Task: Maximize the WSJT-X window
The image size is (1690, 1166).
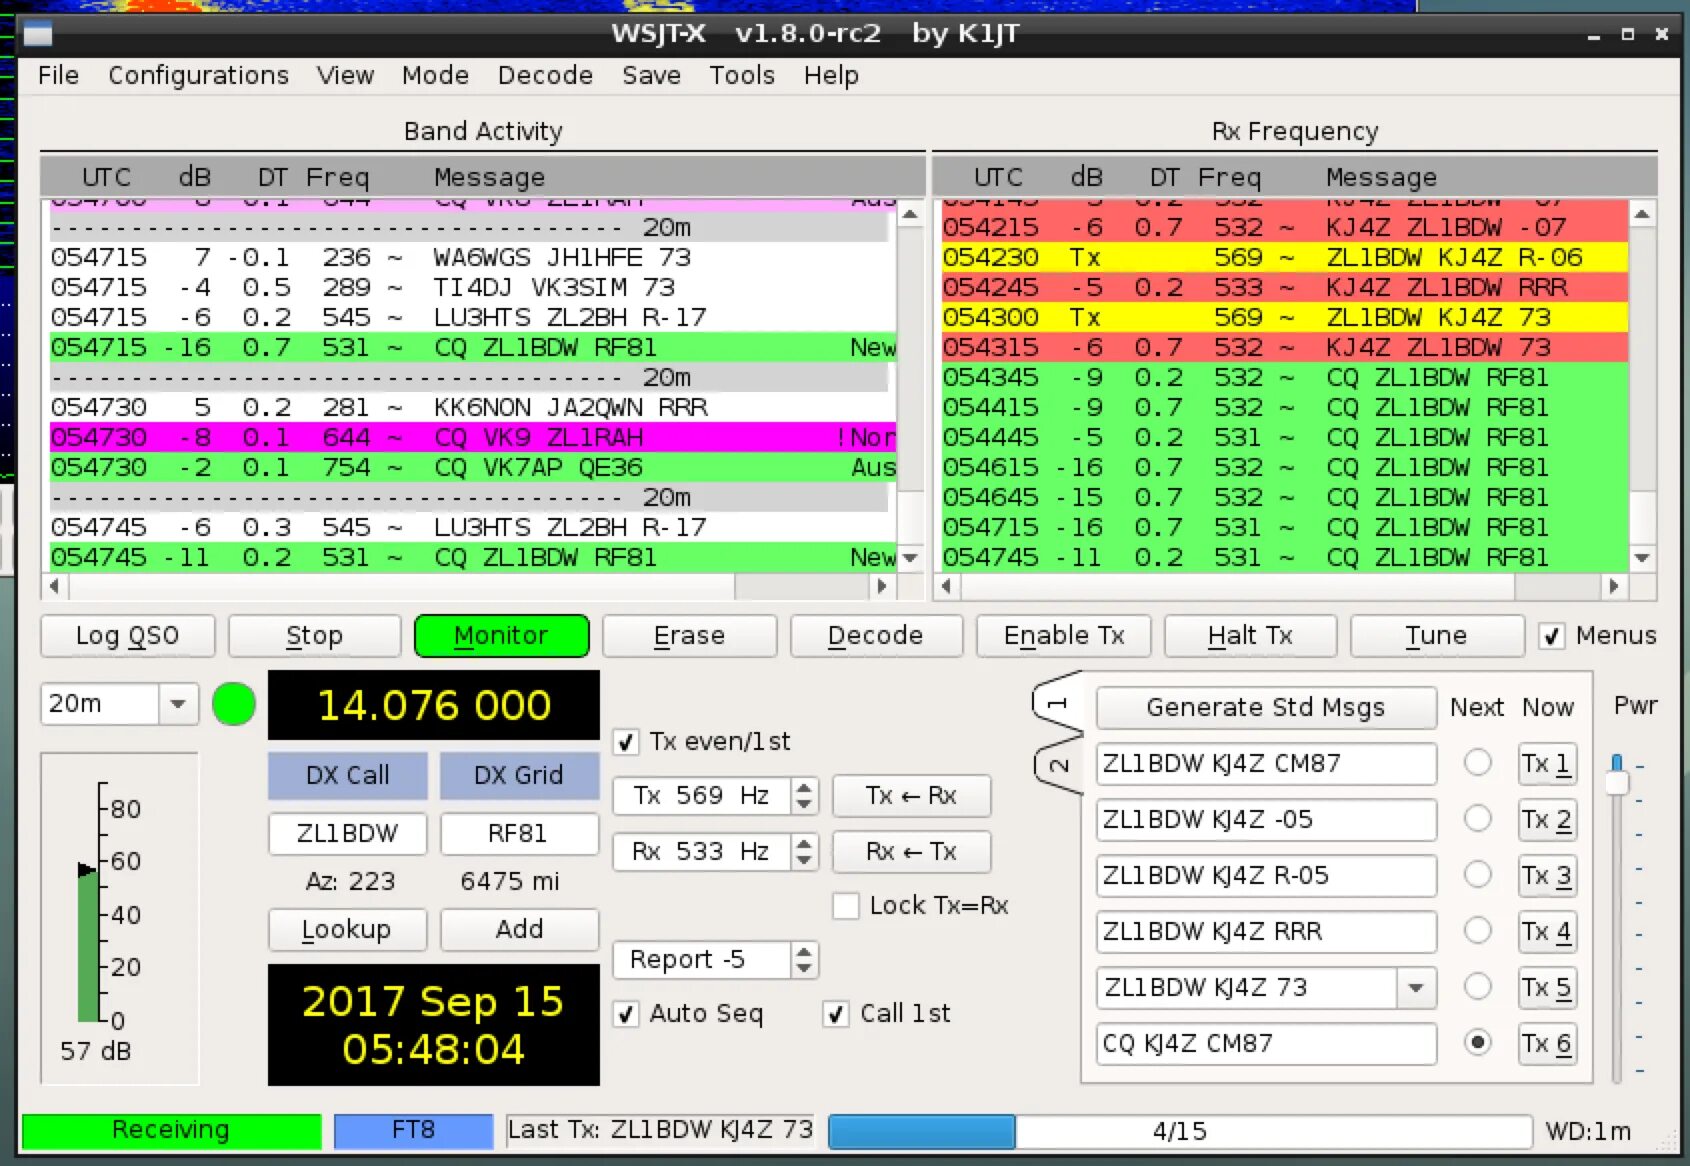Action: coord(1628,34)
